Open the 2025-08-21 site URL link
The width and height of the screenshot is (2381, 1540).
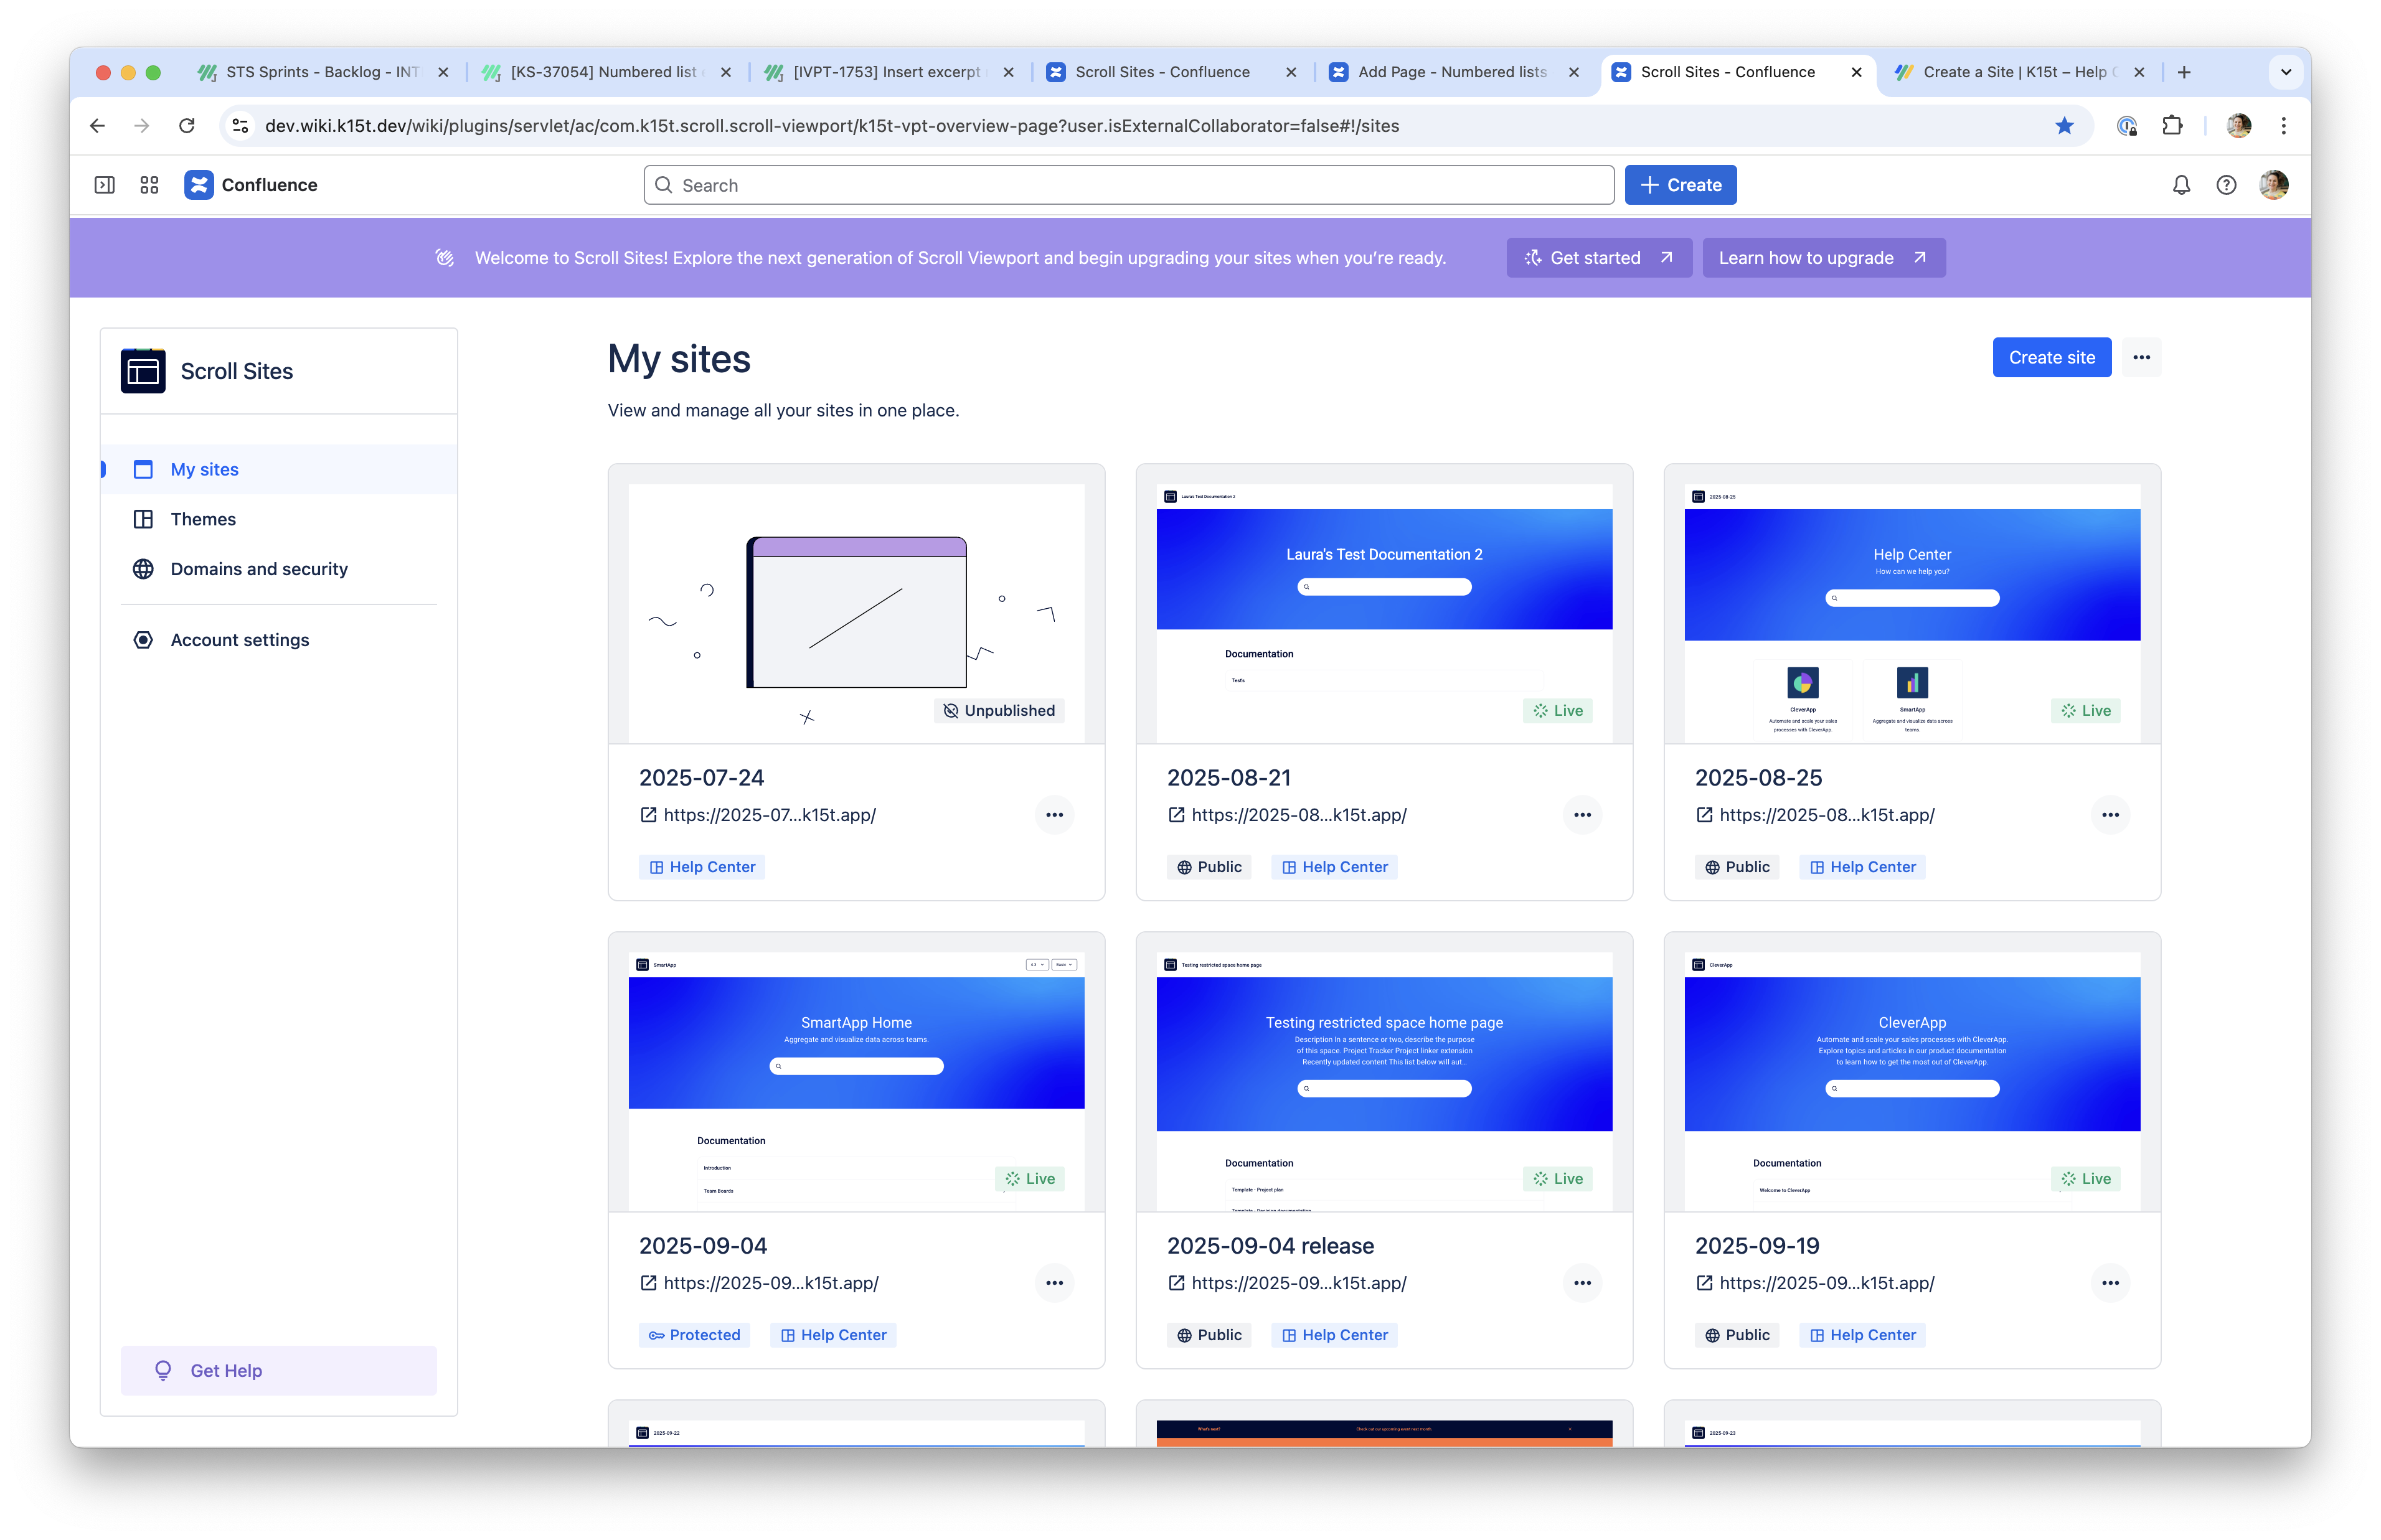click(x=1298, y=815)
